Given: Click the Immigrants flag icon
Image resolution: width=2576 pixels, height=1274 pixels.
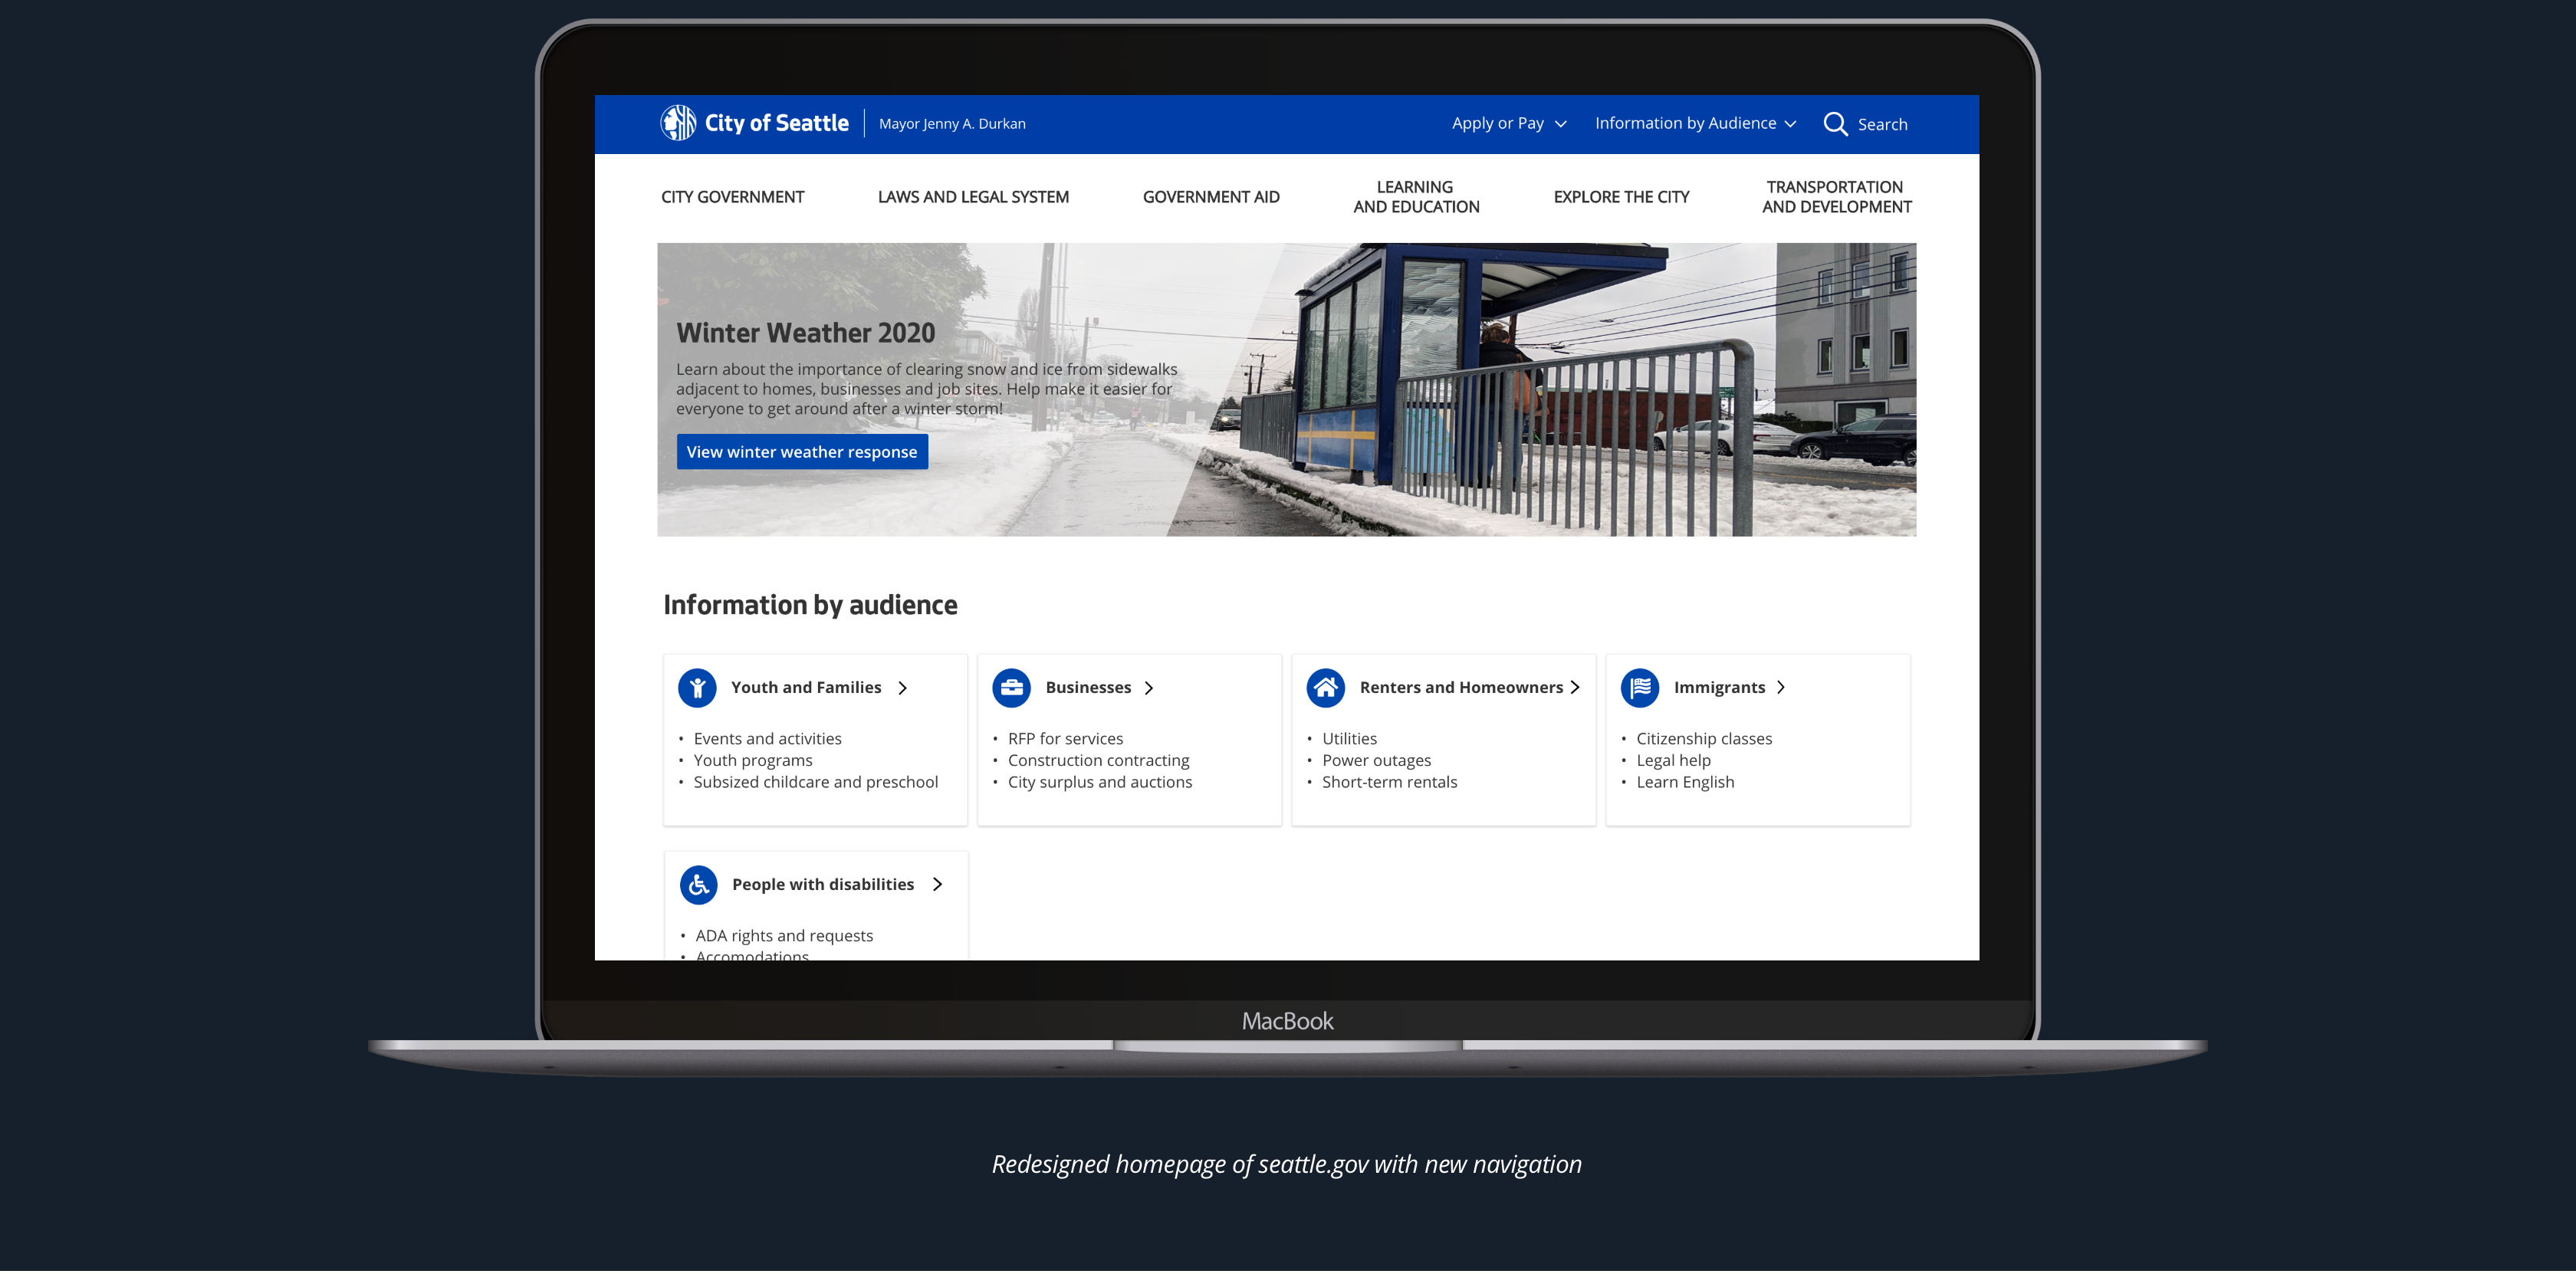Looking at the screenshot, I should pyautogui.click(x=1639, y=688).
